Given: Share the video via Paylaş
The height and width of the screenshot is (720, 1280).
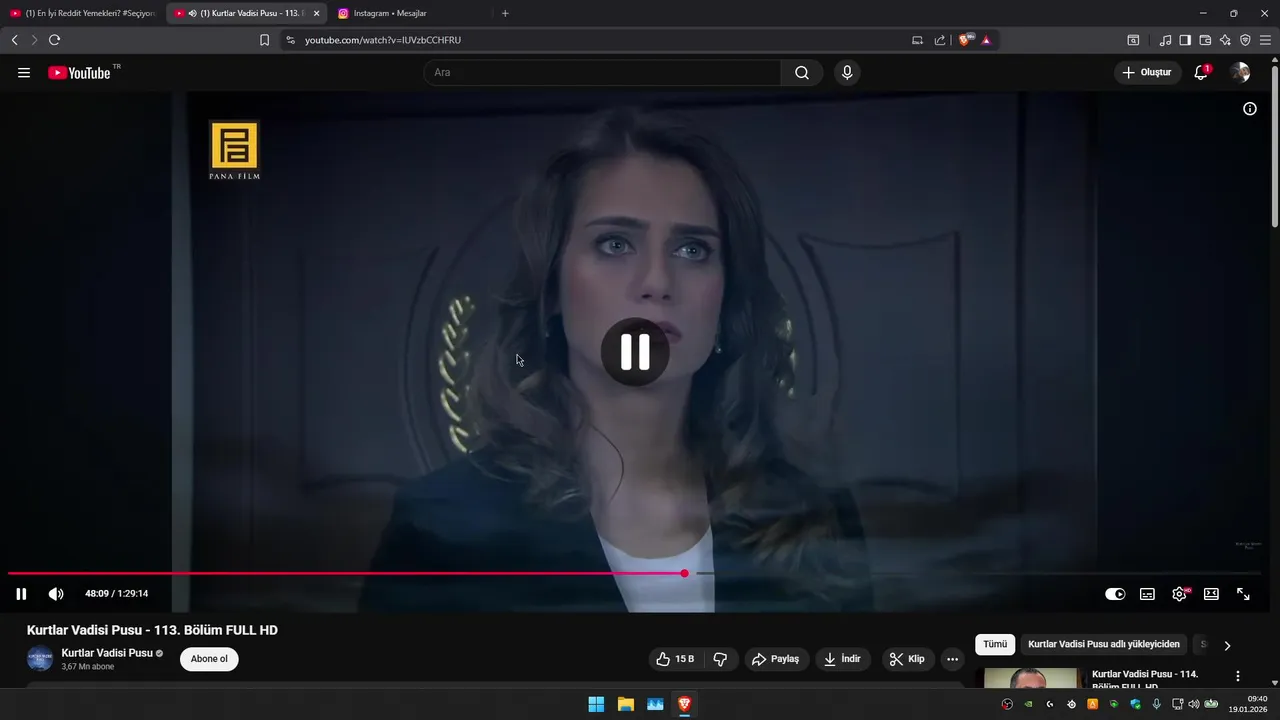Looking at the screenshot, I should [x=777, y=659].
